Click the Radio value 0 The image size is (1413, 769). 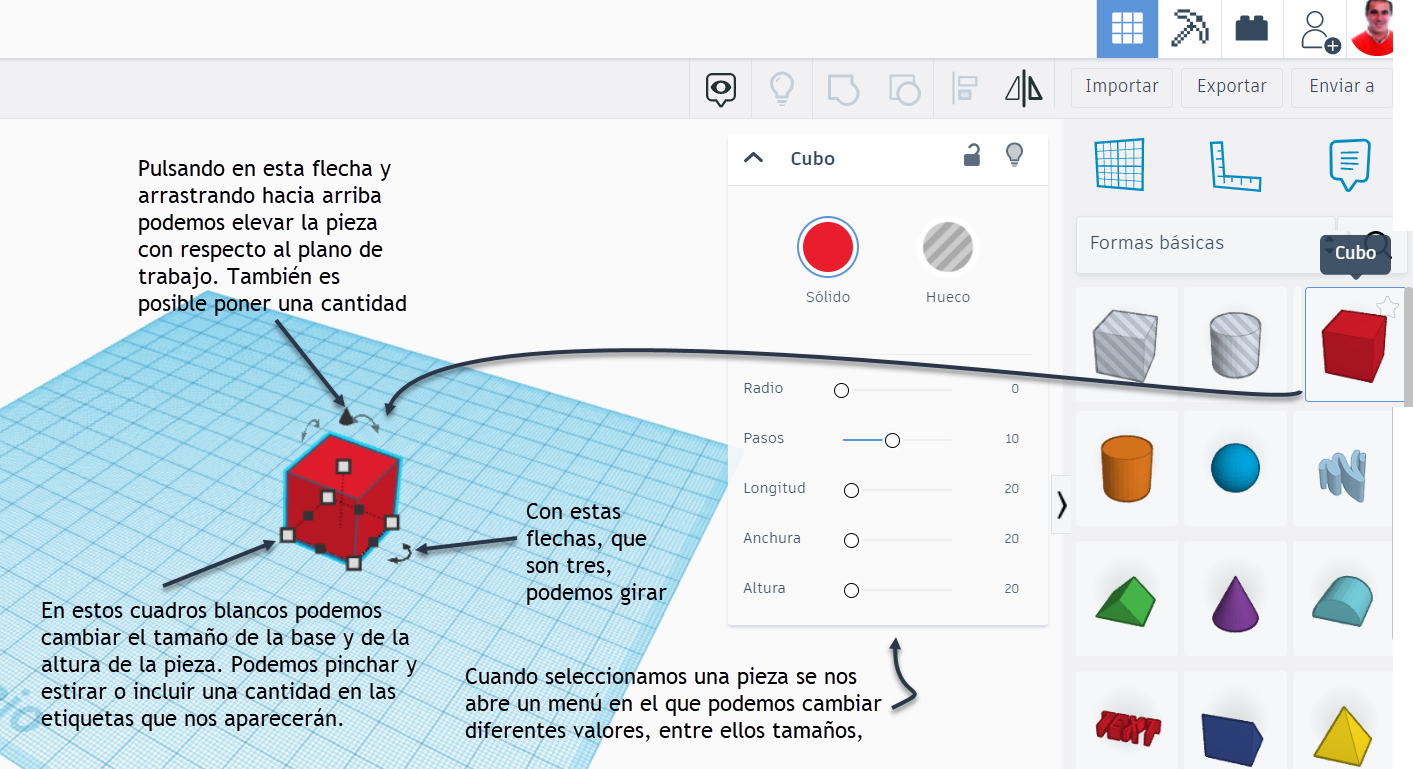point(1015,389)
